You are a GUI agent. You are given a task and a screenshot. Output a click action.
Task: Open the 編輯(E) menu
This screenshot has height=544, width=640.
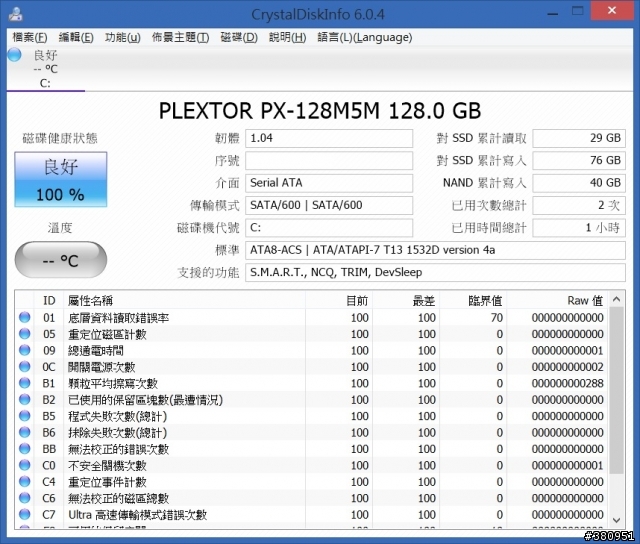76,38
